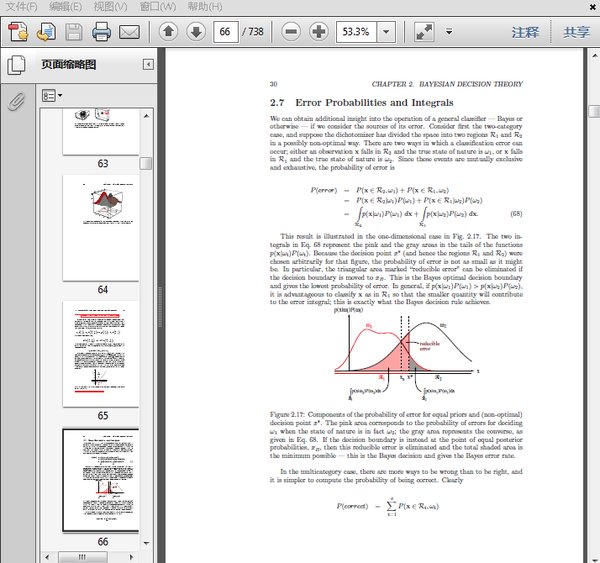Open thumbnail options dropdown menu

pyautogui.click(x=52, y=96)
